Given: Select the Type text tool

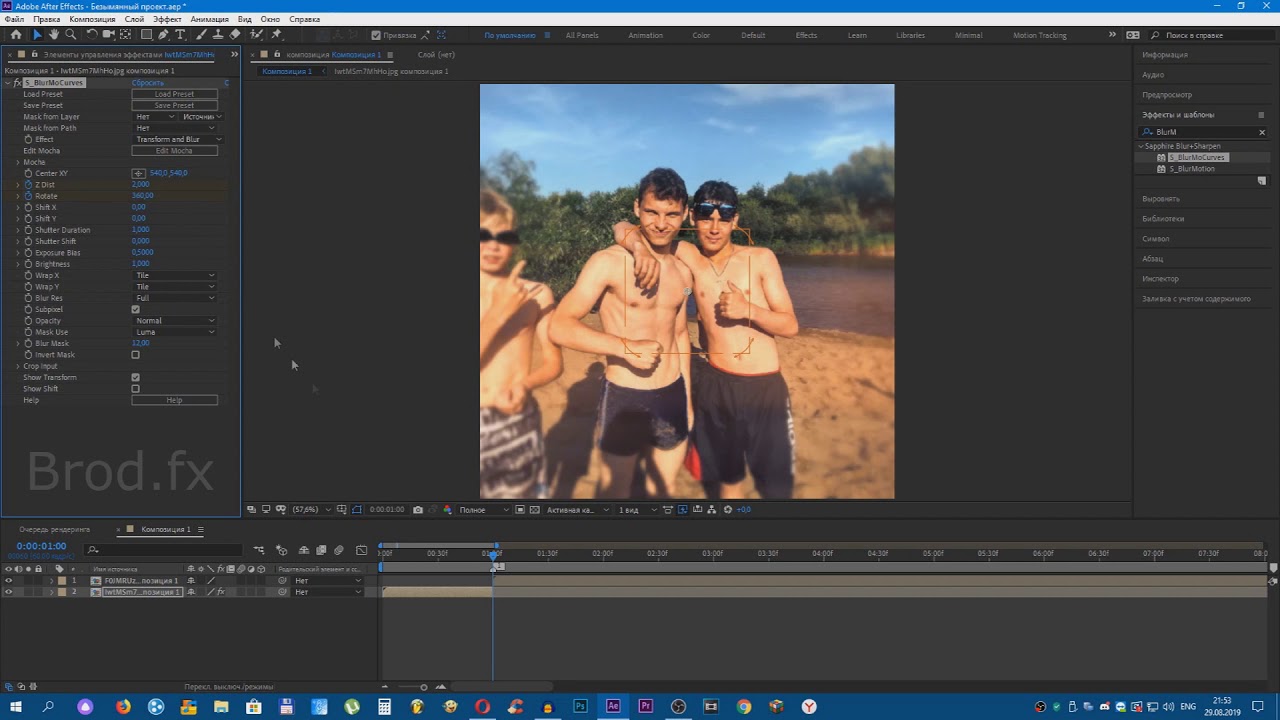Looking at the screenshot, I should (x=180, y=35).
